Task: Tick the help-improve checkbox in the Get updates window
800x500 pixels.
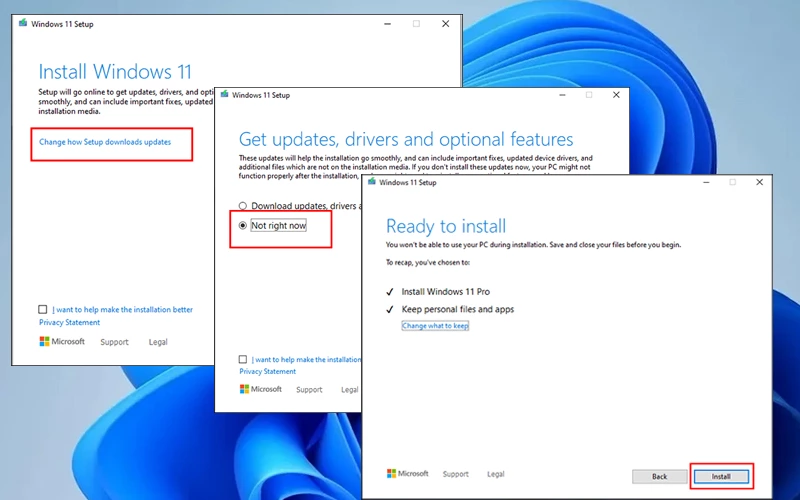Action: click(x=243, y=359)
